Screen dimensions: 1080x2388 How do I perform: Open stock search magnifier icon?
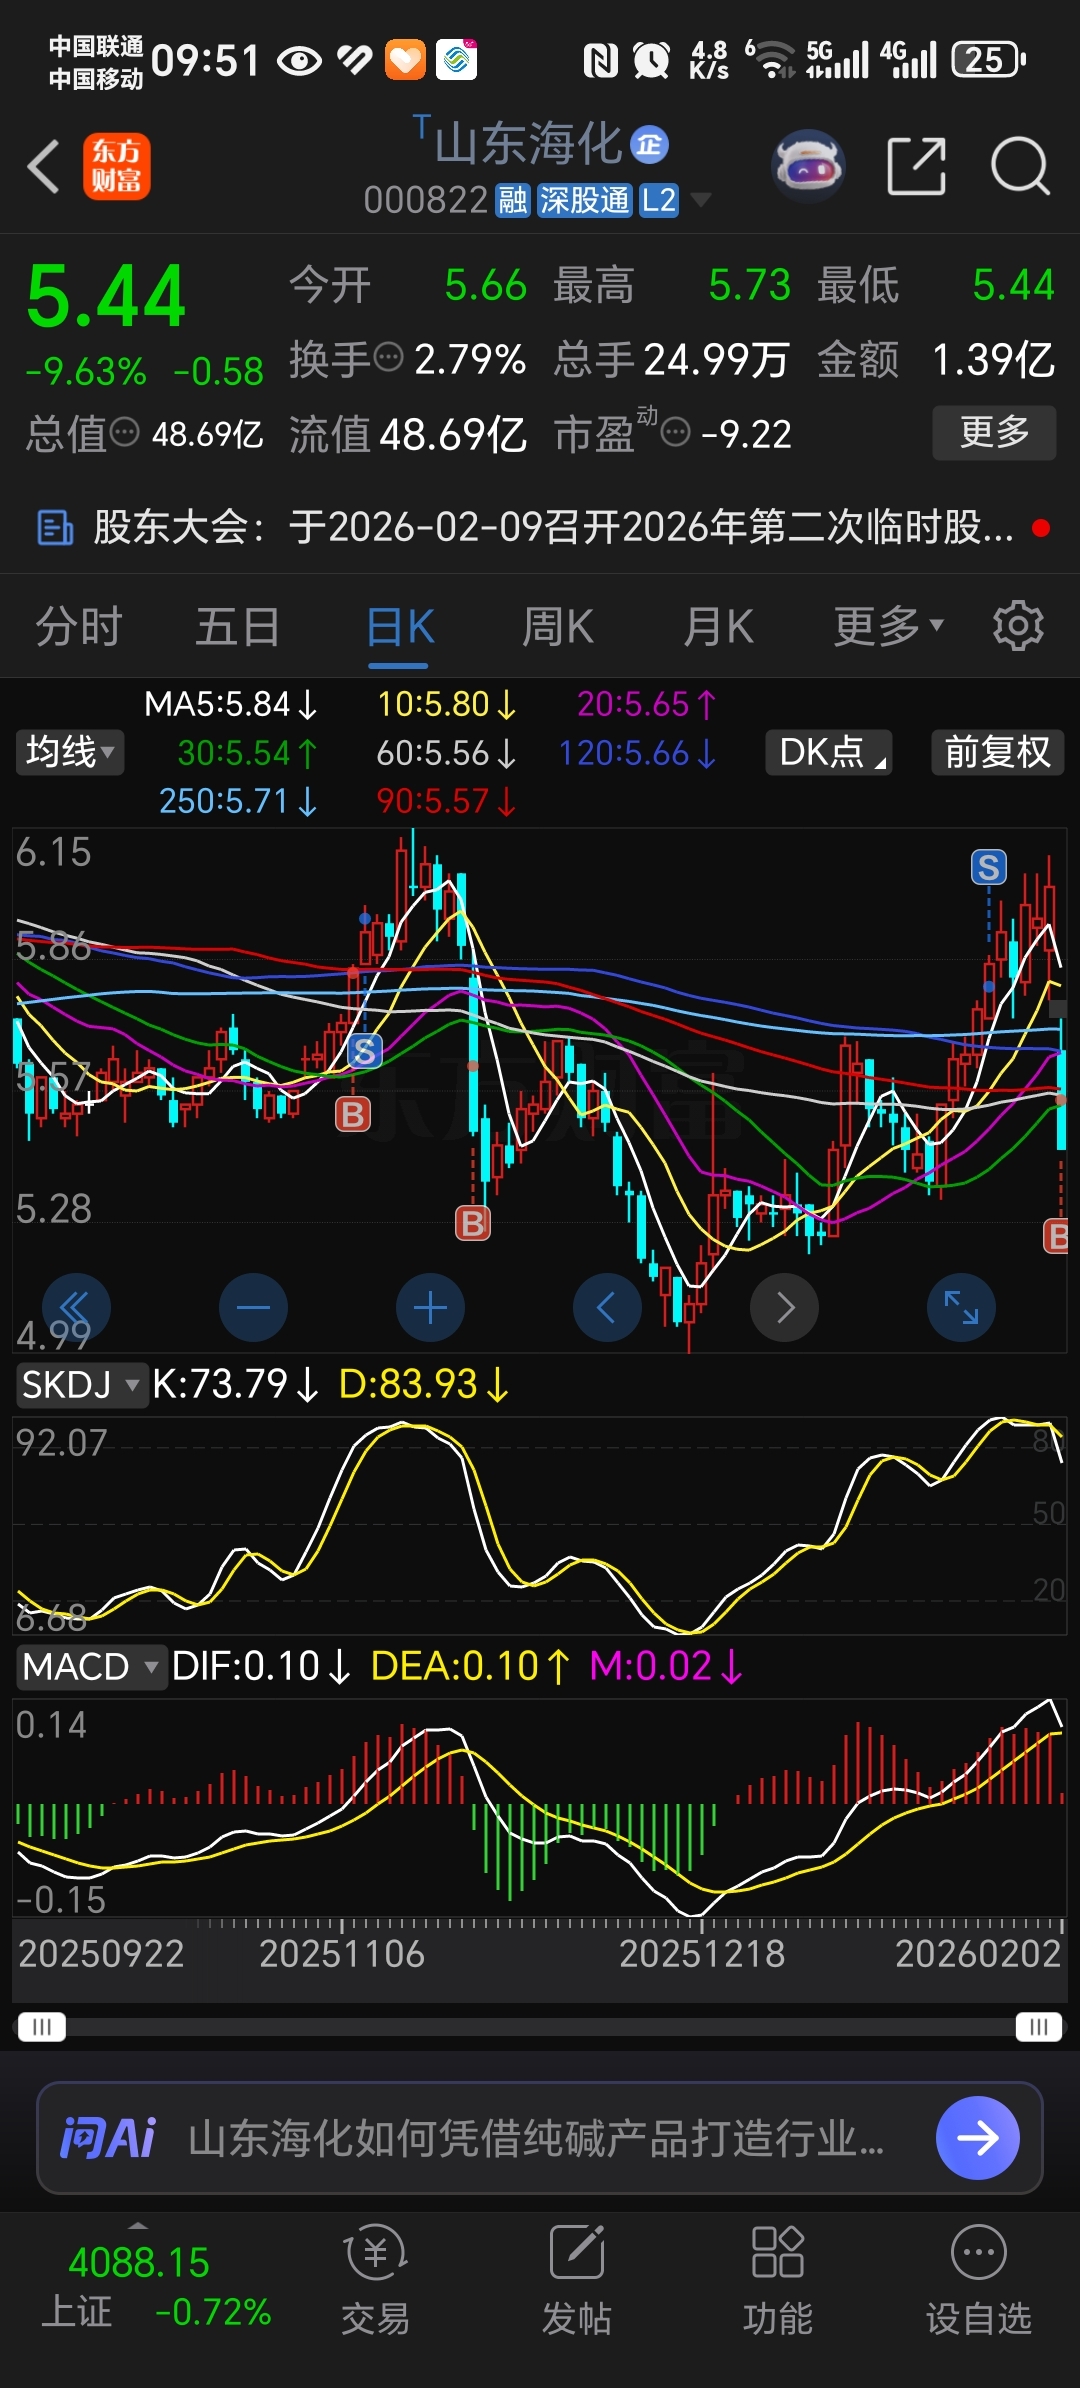pyautogui.click(x=1020, y=166)
